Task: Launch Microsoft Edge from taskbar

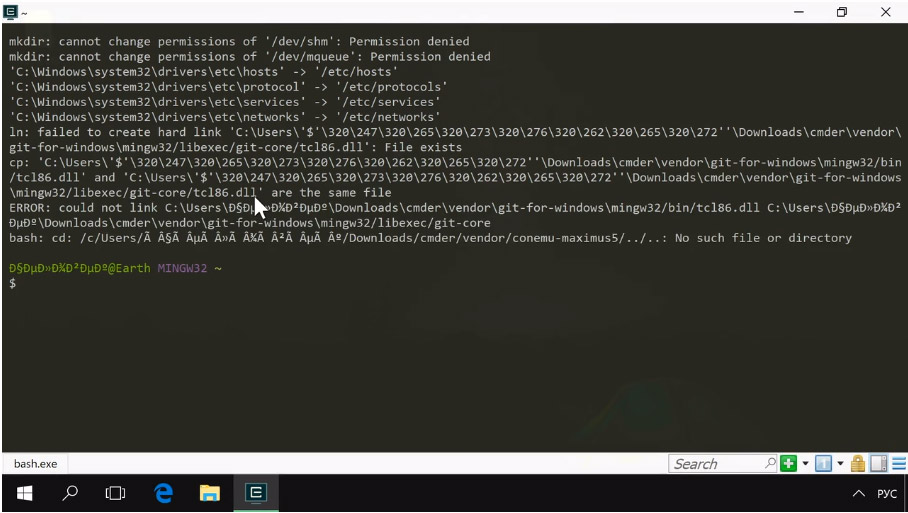Action: click(x=163, y=493)
